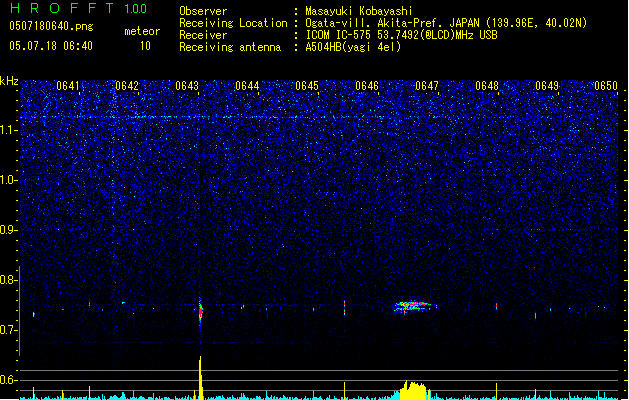Click the 0.6 kHz axis label
This screenshot has width=629, height=400.
[x=8, y=380]
